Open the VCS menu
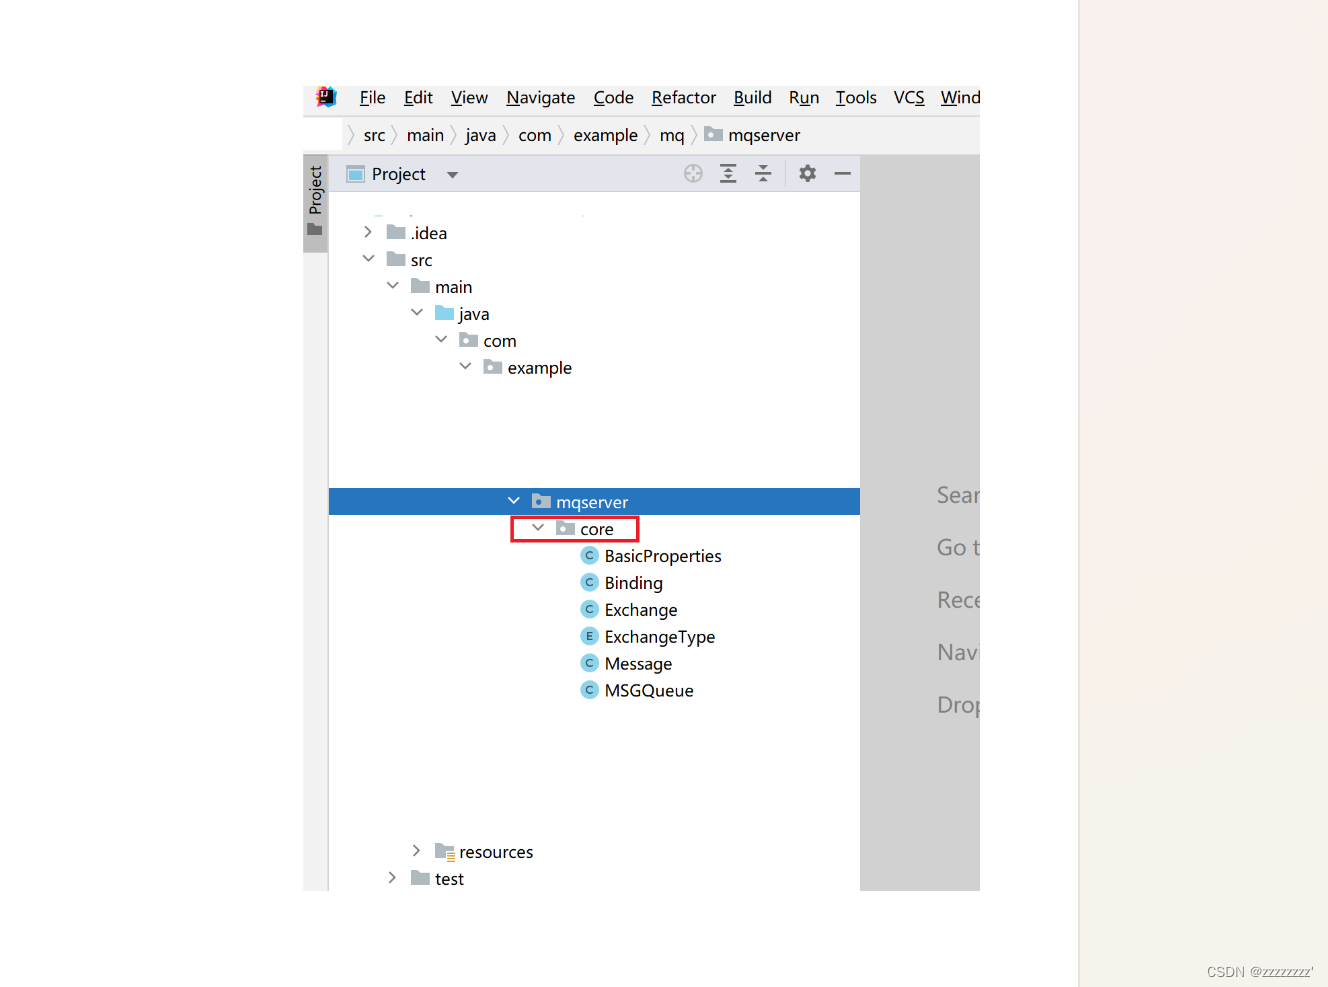The width and height of the screenshot is (1328, 987). [909, 97]
